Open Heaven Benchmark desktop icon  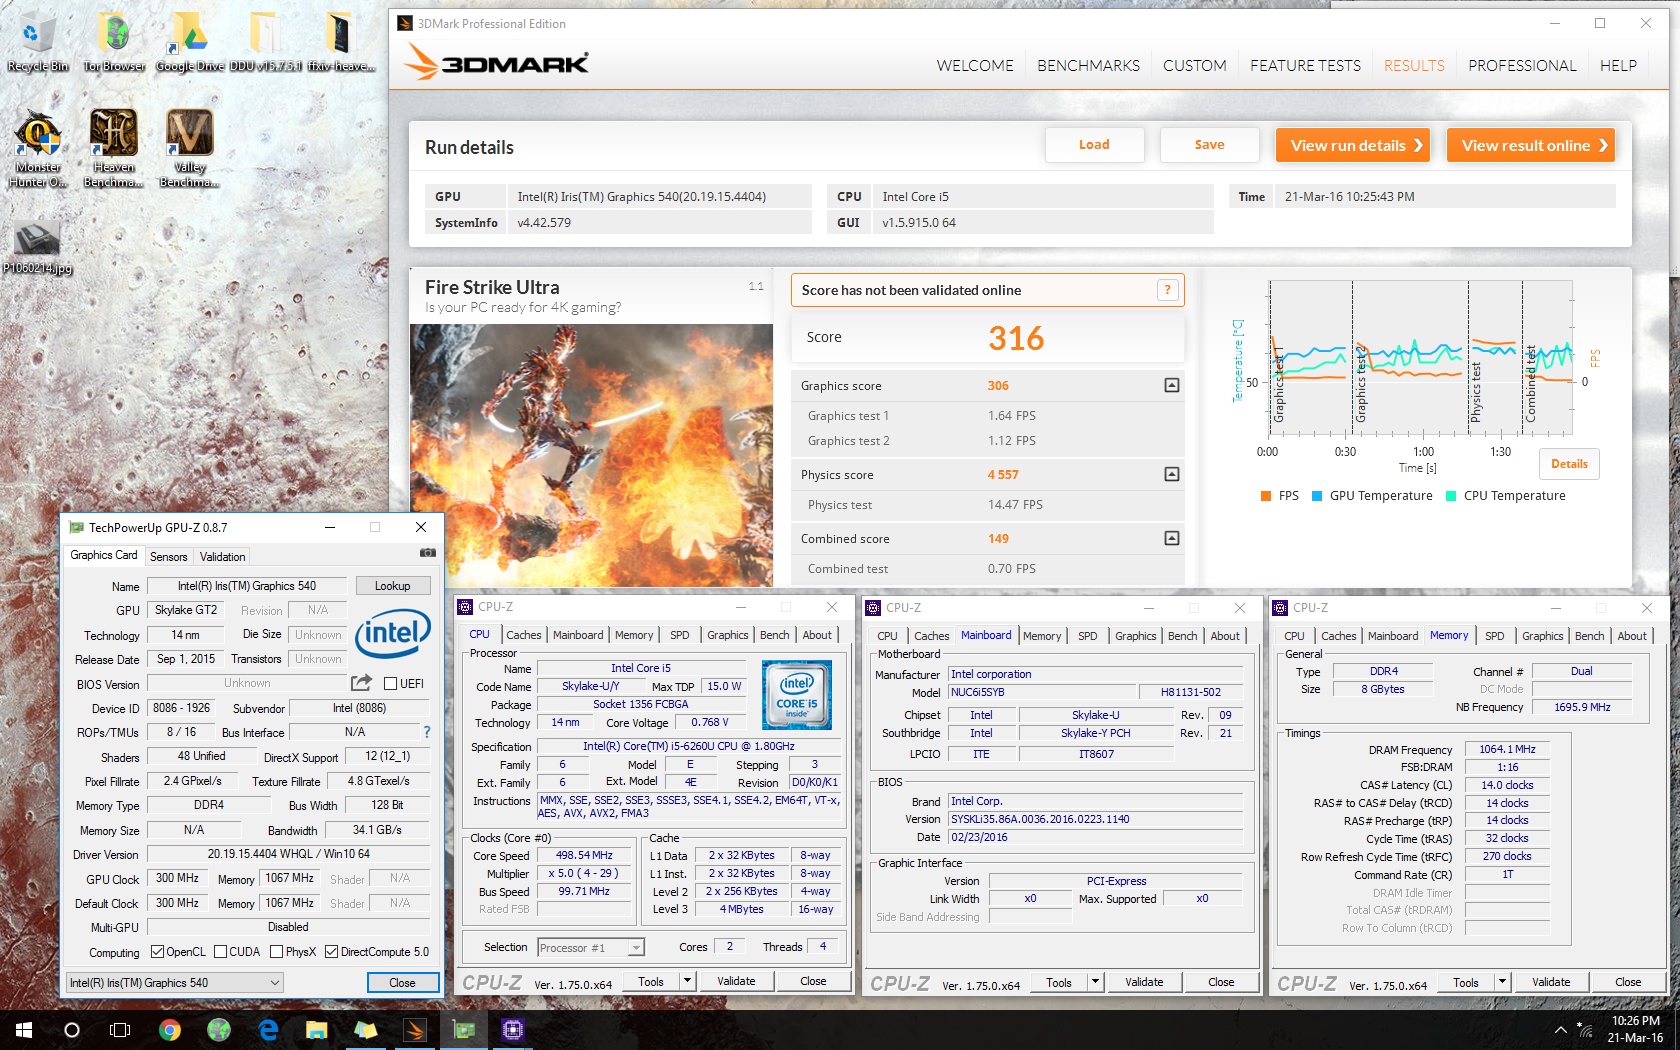114,148
